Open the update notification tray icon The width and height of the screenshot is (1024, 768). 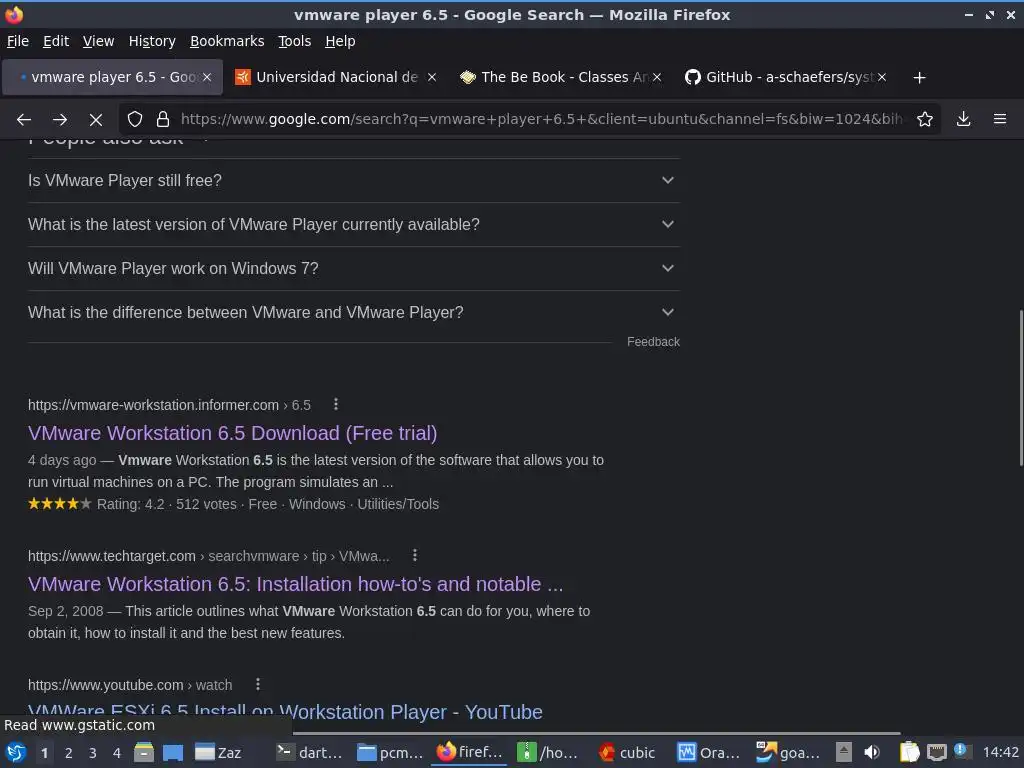(x=961, y=751)
